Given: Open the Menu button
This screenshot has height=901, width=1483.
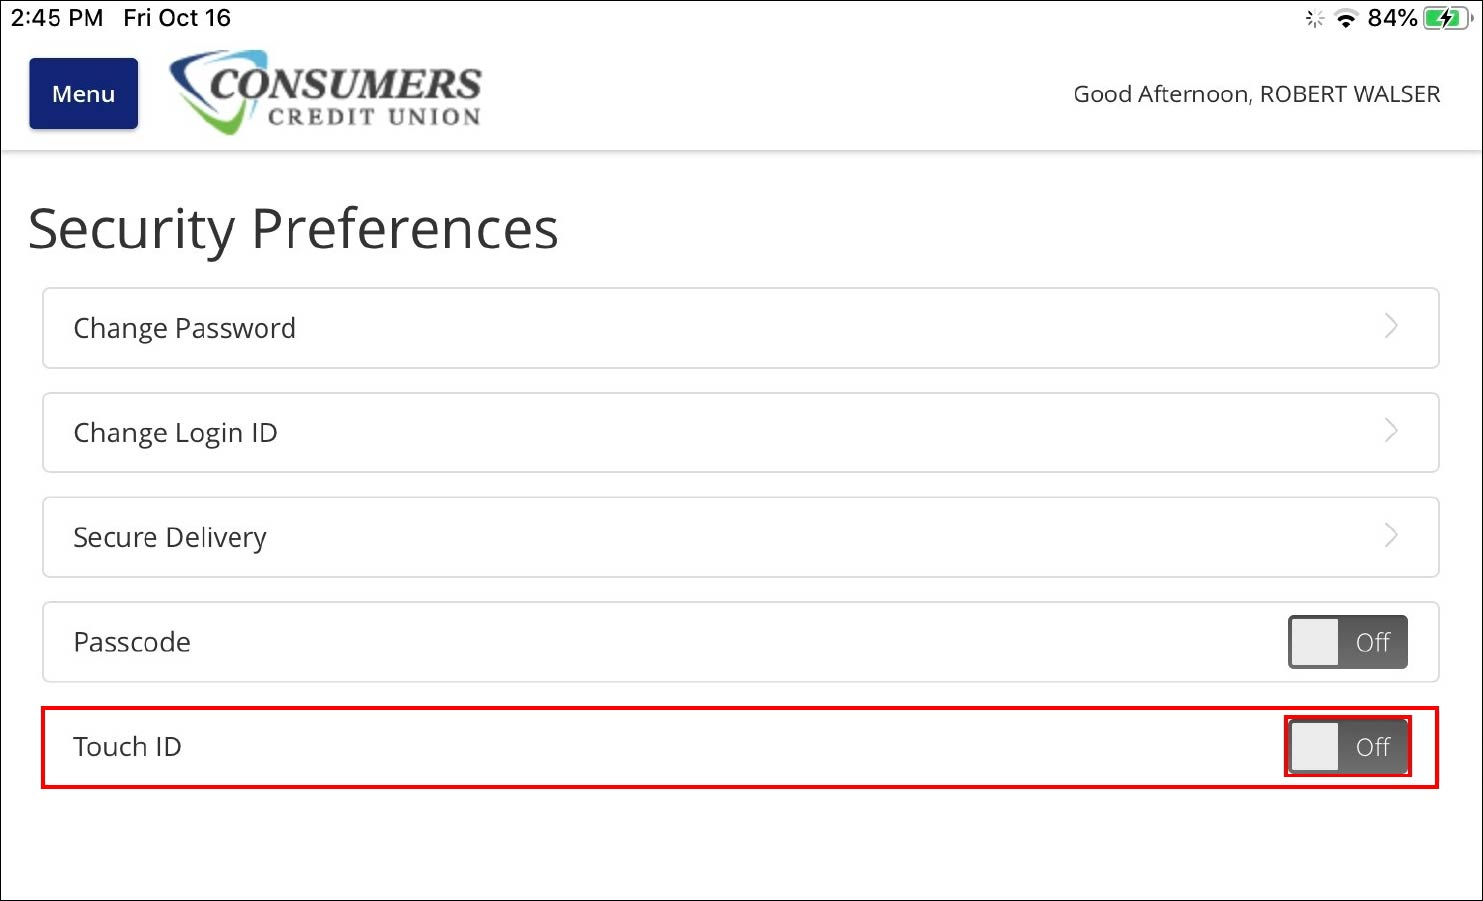Looking at the screenshot, I should click(x=84, y=94).
